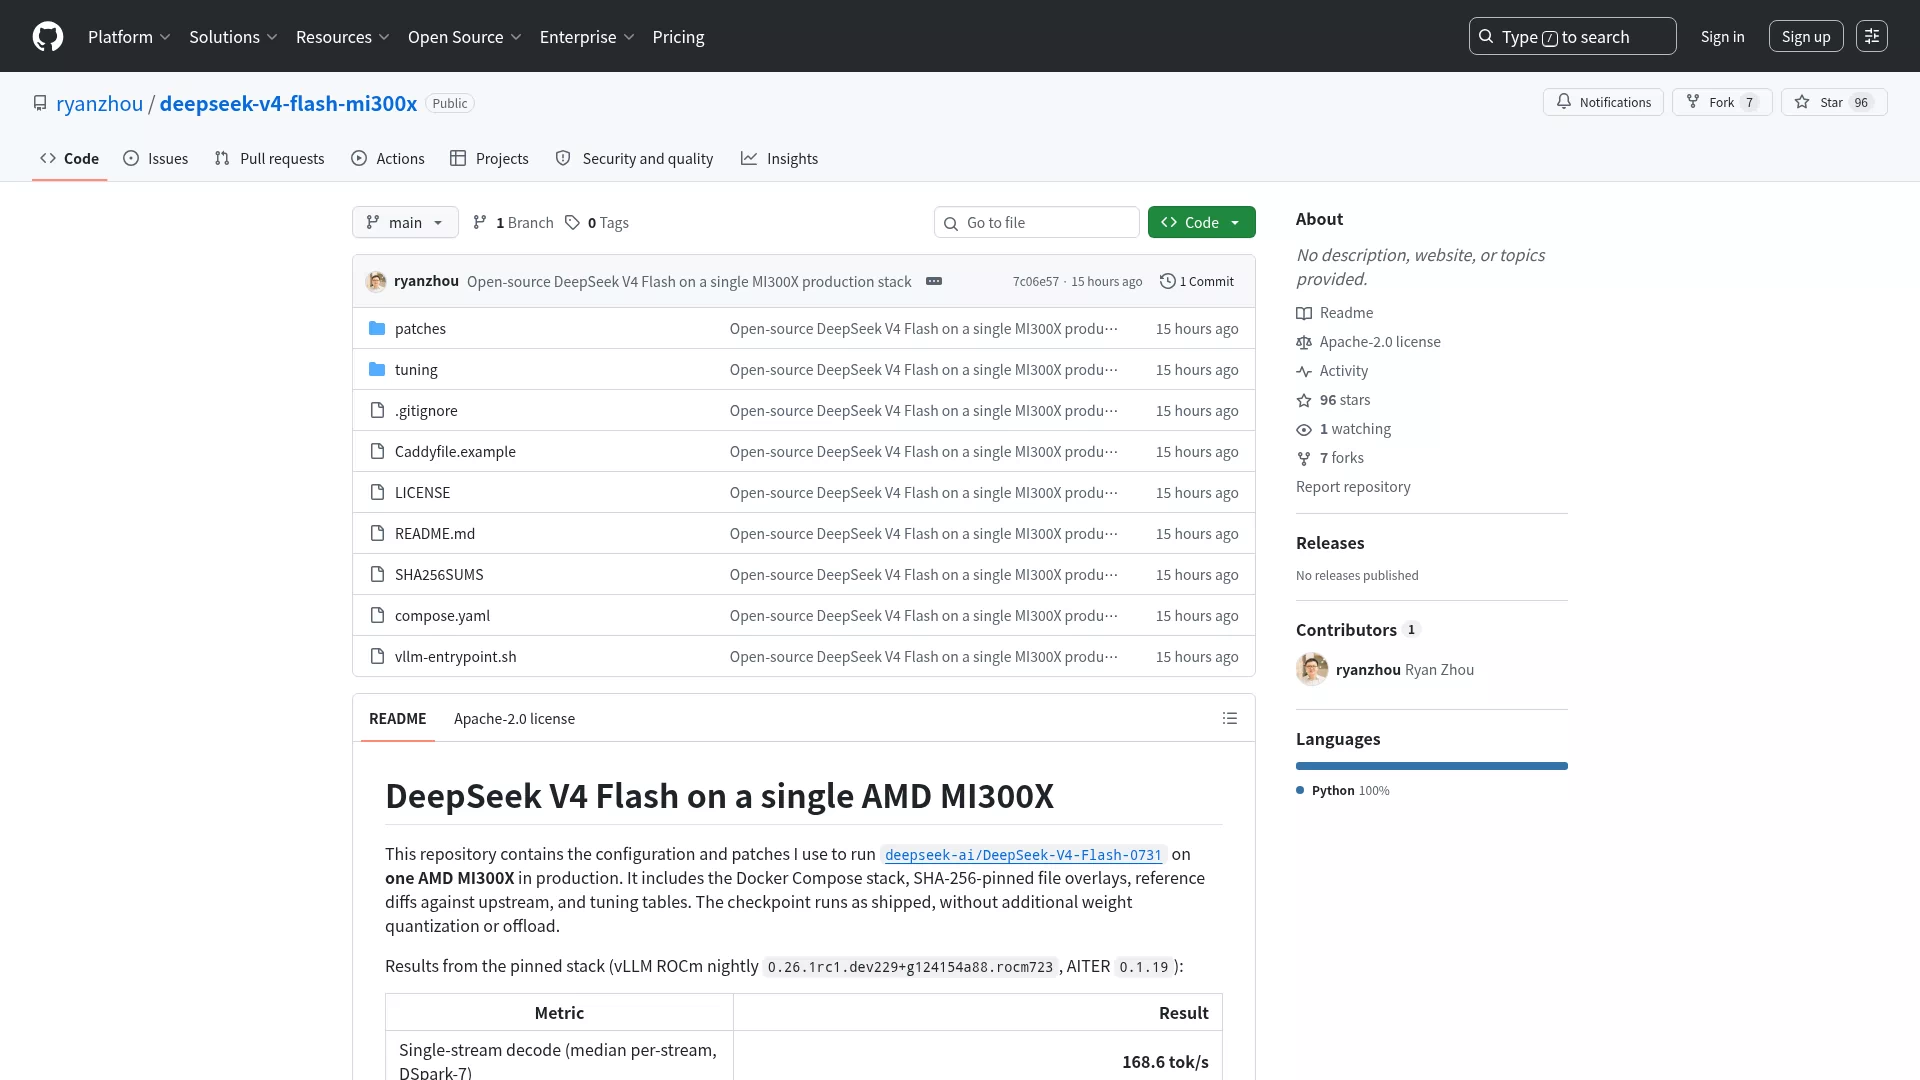Select the Readme book icon in About
Viewport: 1920px width, 1080px height.
pyautogui.click(x=1304, y=314)
